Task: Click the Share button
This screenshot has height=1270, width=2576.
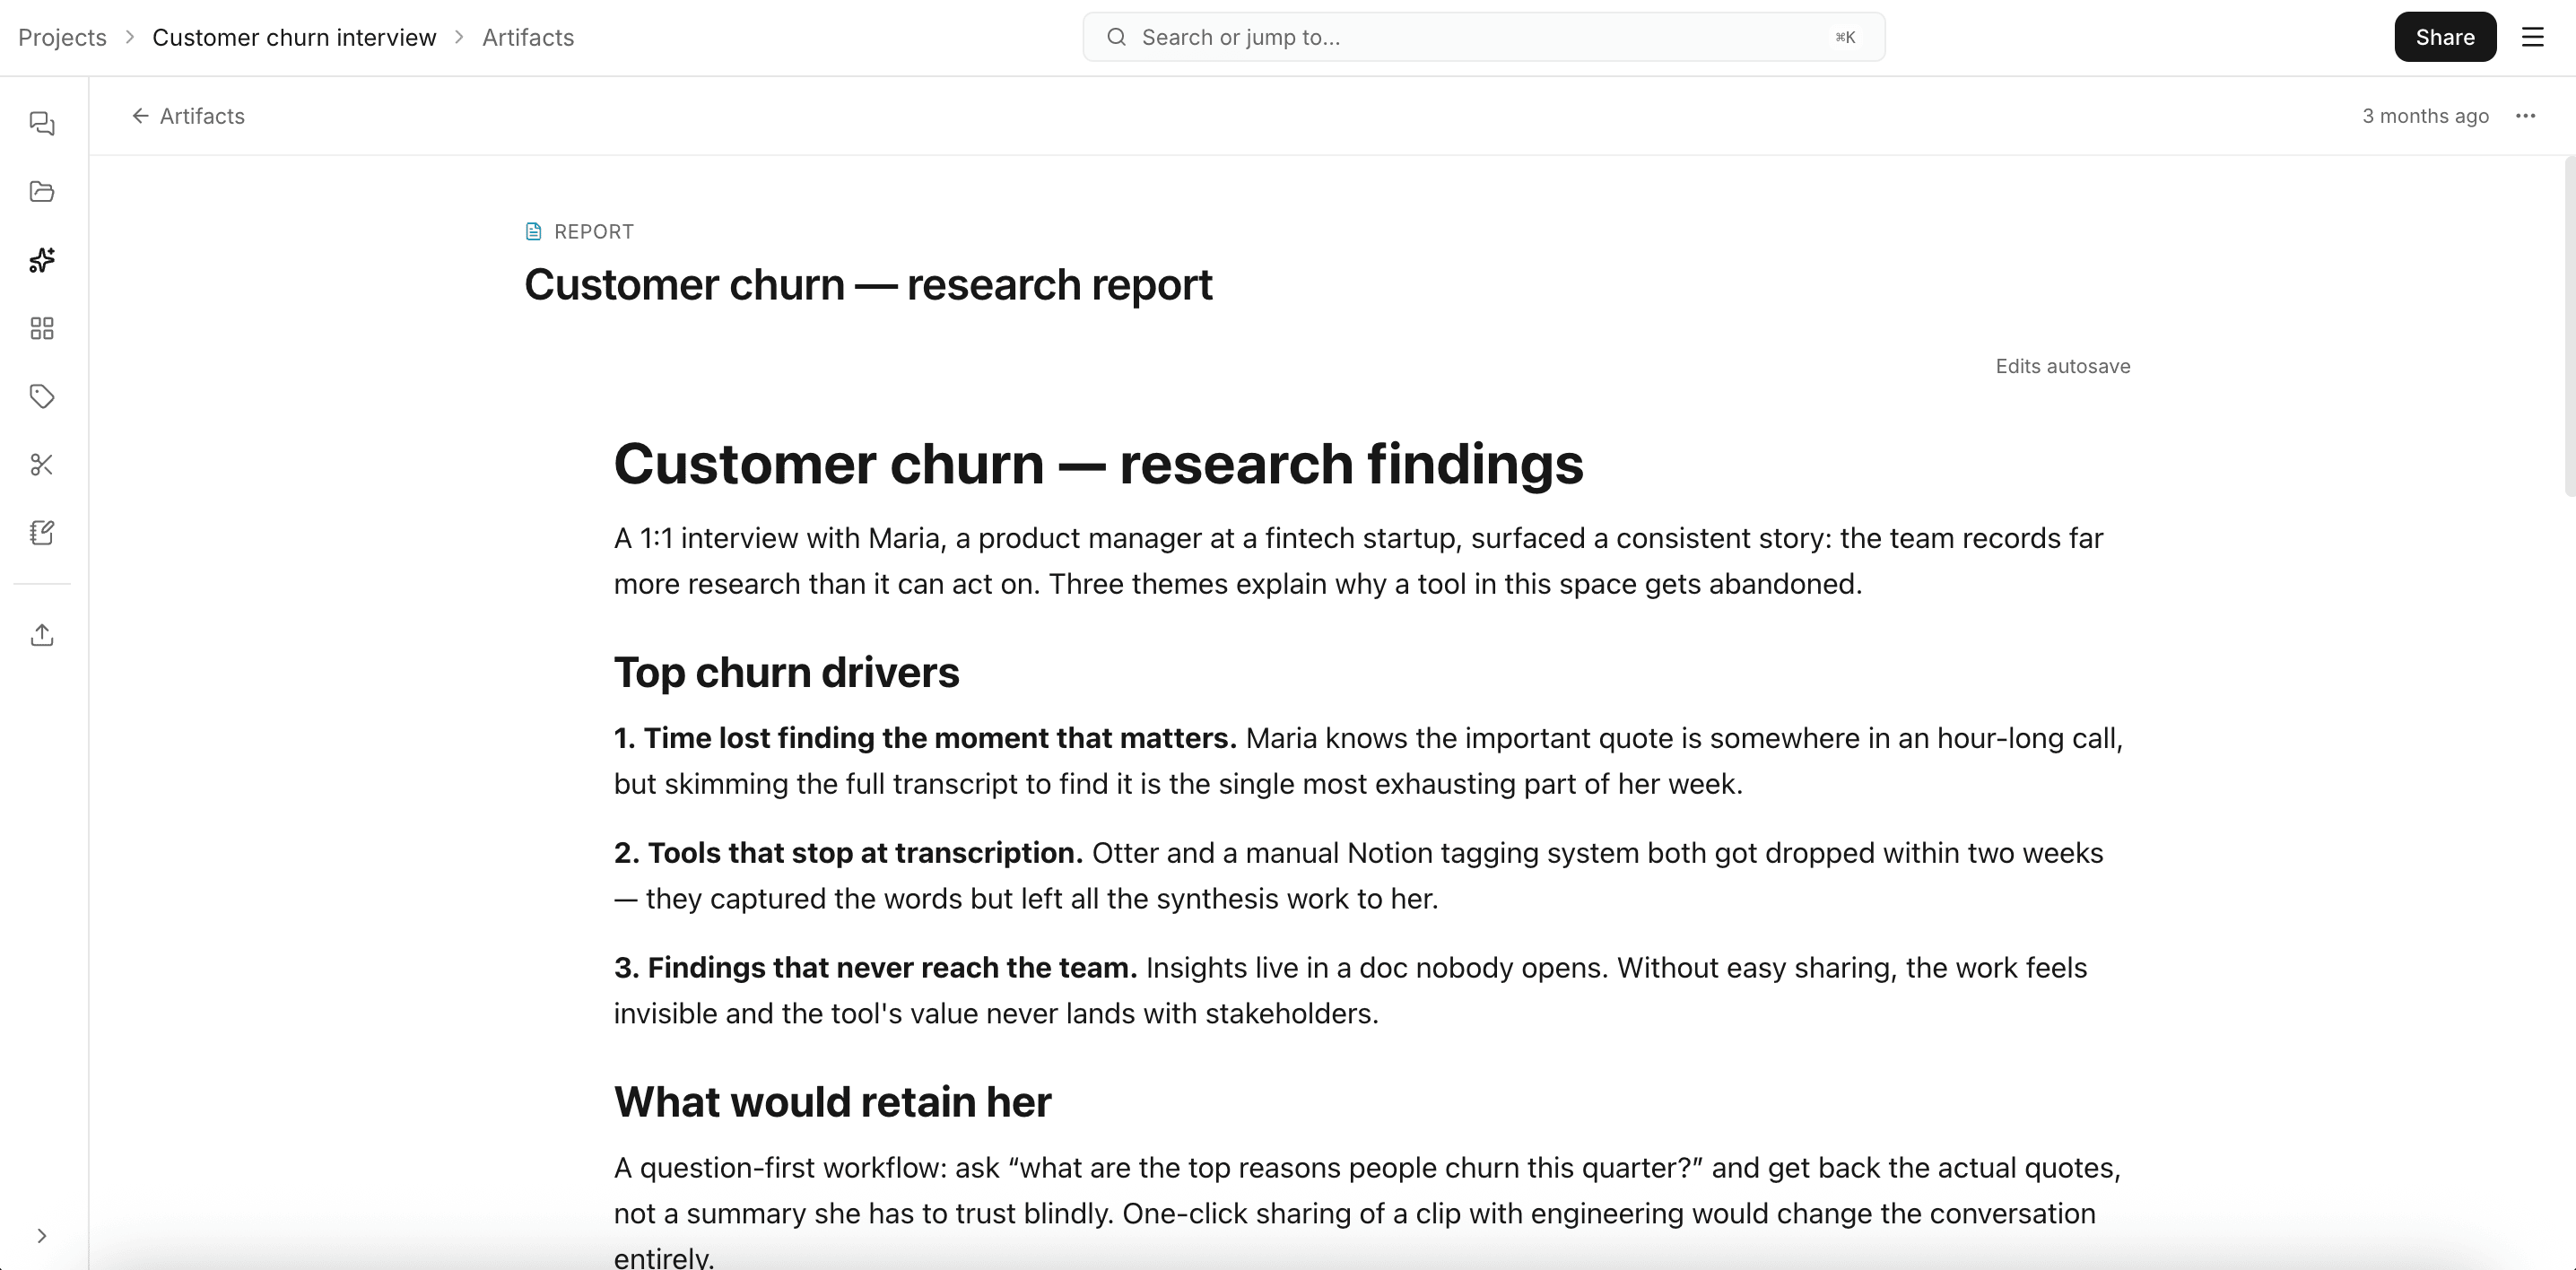Action: [2445, 37]
